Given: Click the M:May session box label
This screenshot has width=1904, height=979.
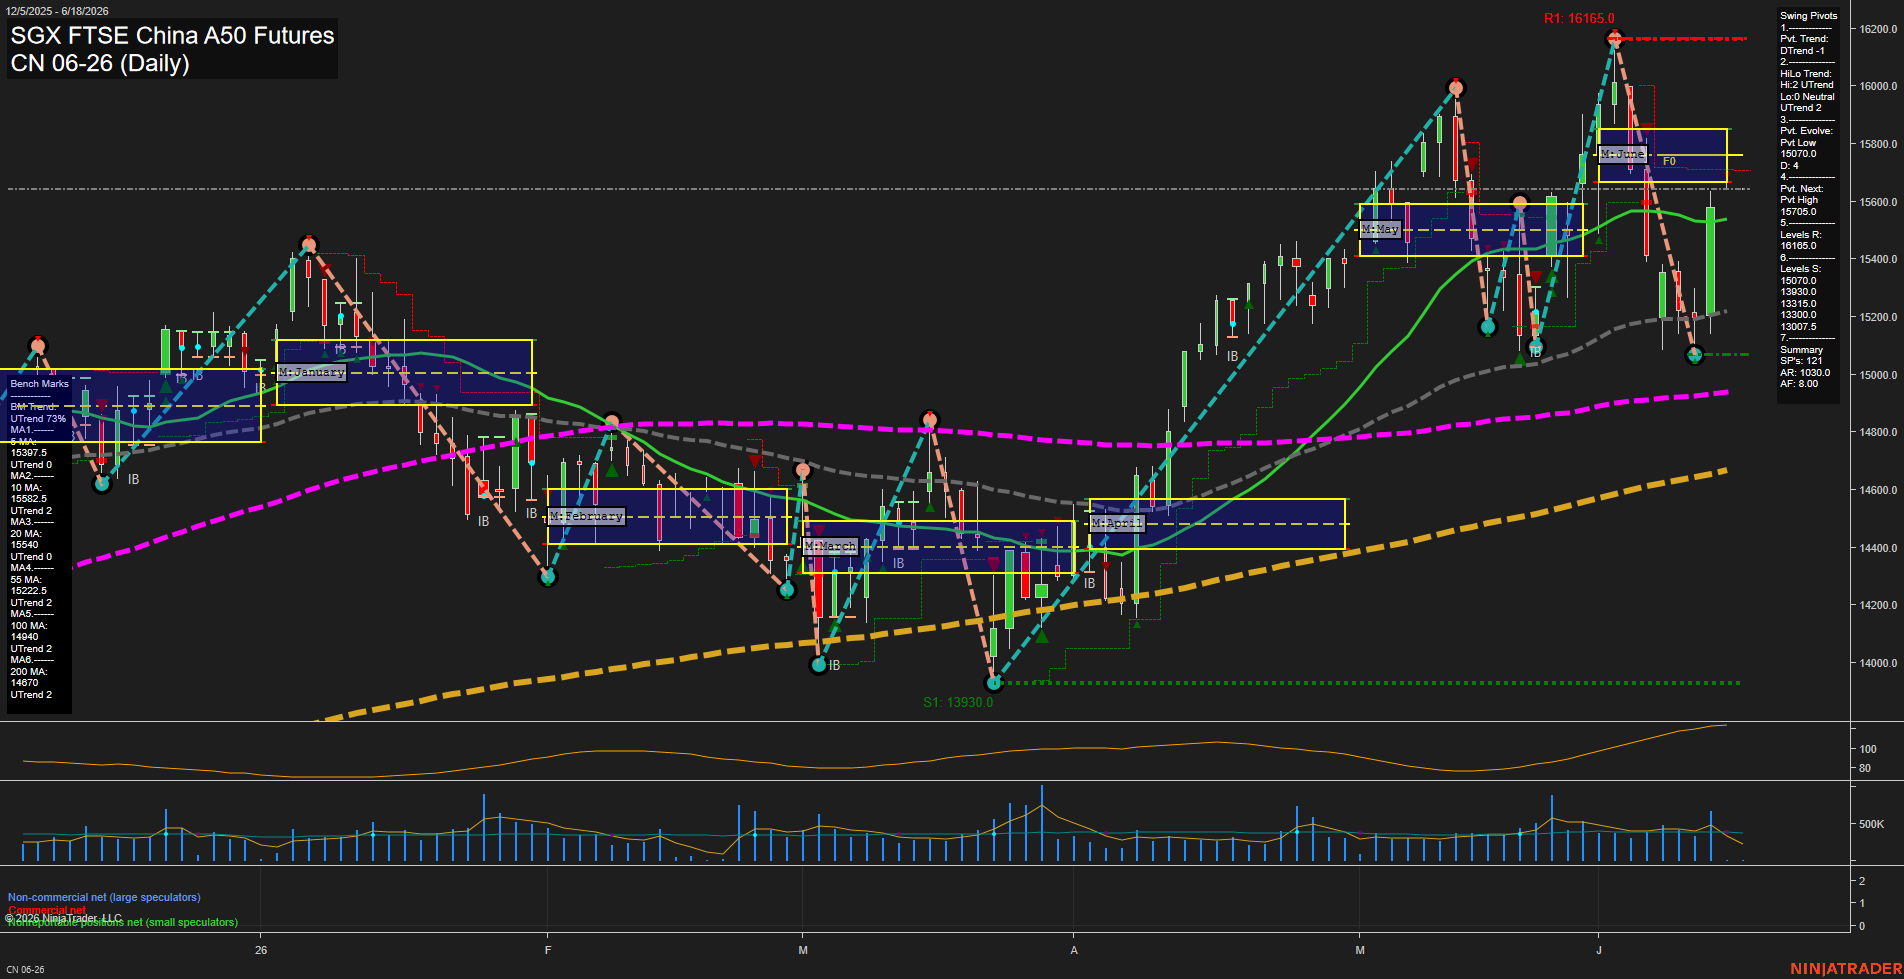Looking at the screenshot, I should coord(1380,229).
